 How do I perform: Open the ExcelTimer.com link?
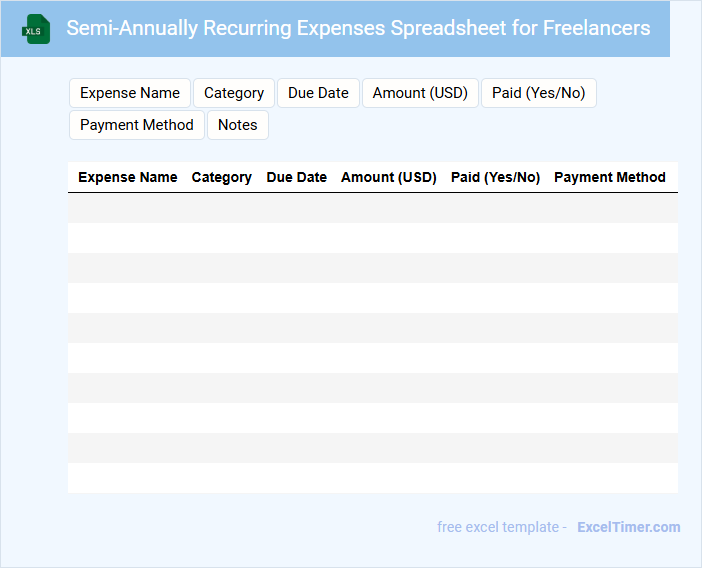pyautogui.click(x=629, y=527)
